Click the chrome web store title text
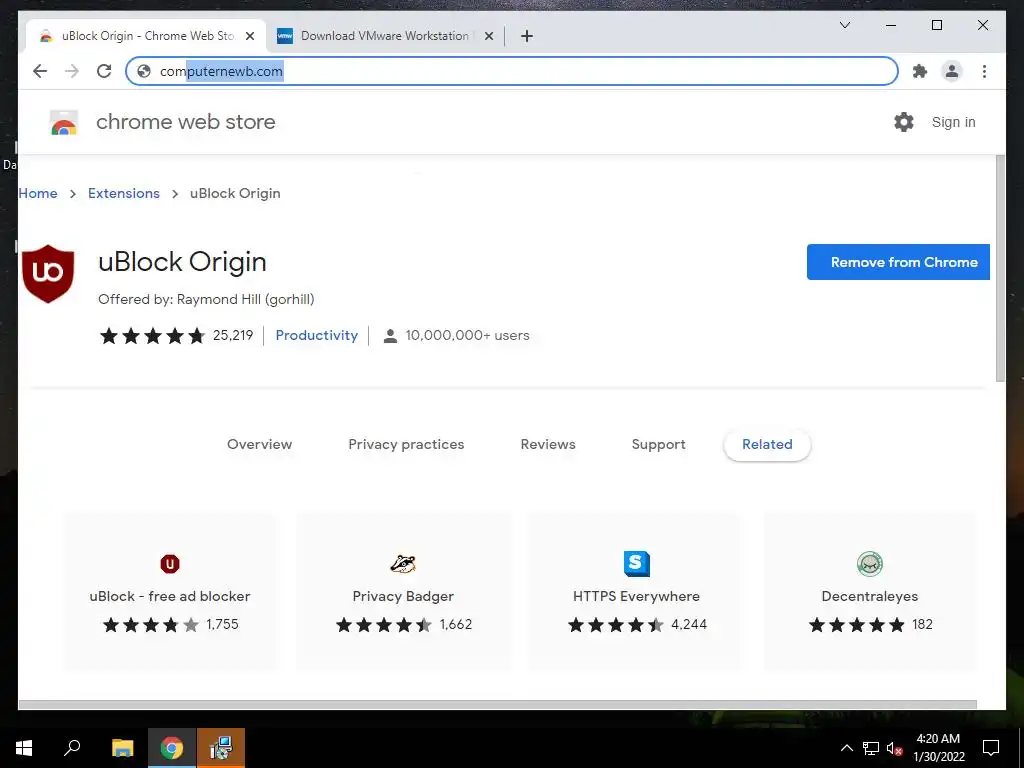The height and width of the screenshot is (768, 1024). coord(185,122)
